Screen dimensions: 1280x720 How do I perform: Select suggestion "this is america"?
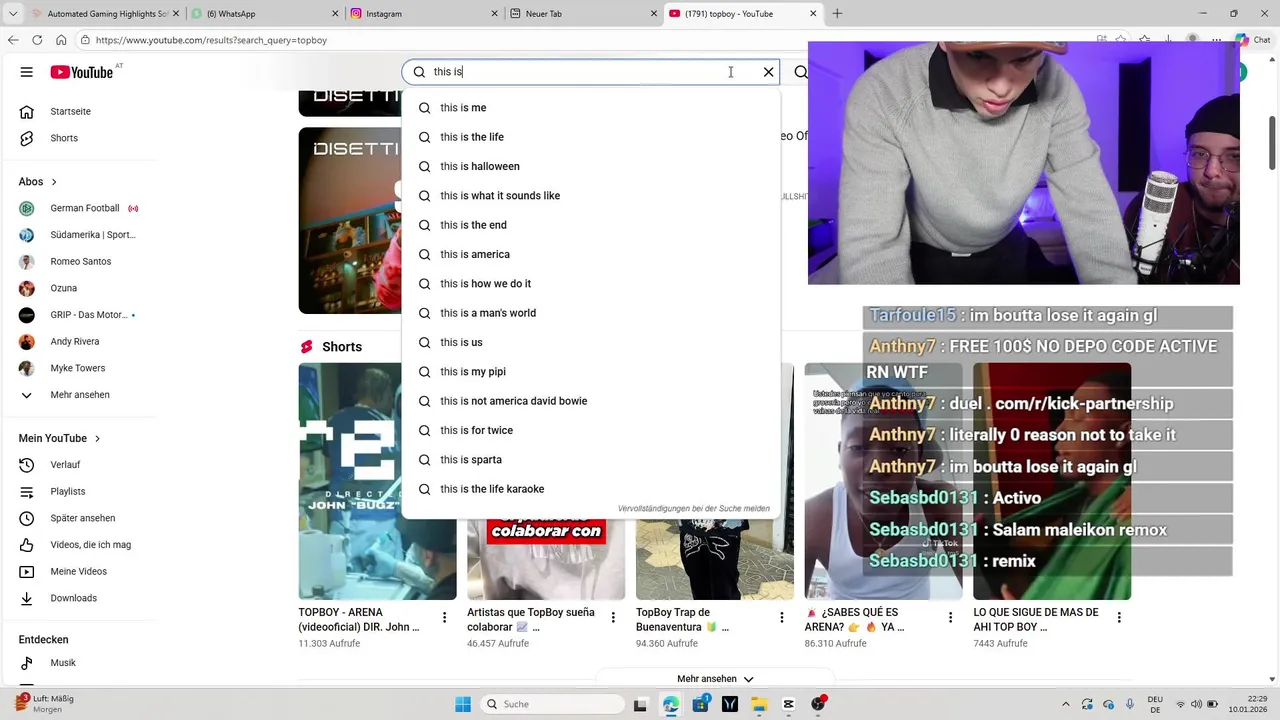591,254
